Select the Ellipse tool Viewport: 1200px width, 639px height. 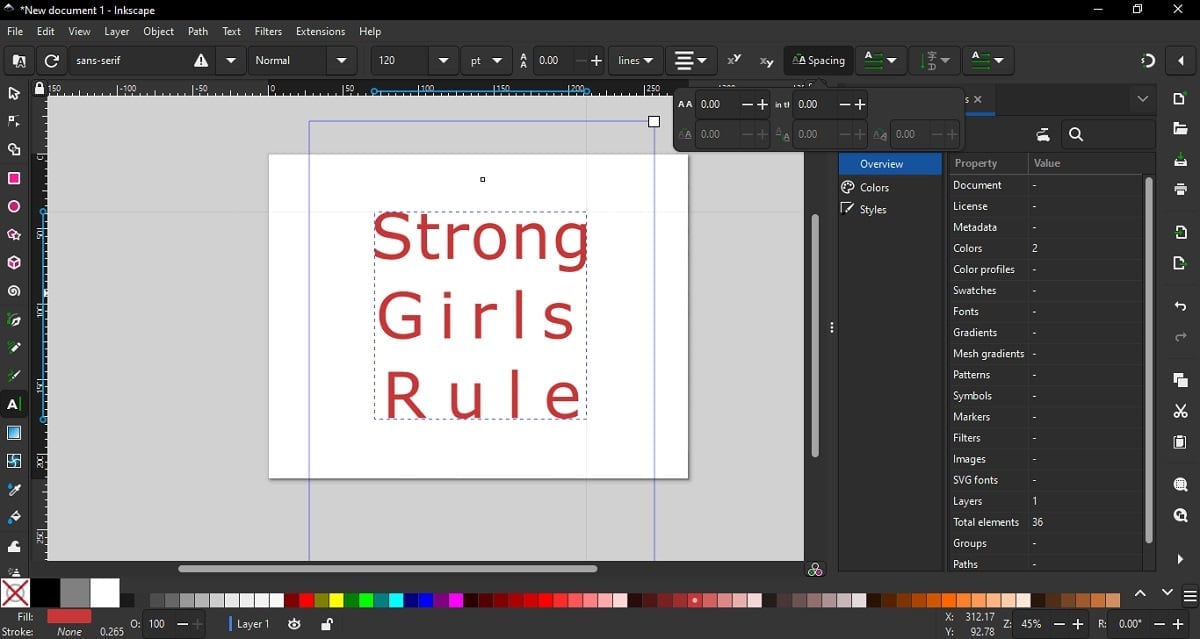tap(14, 207)
